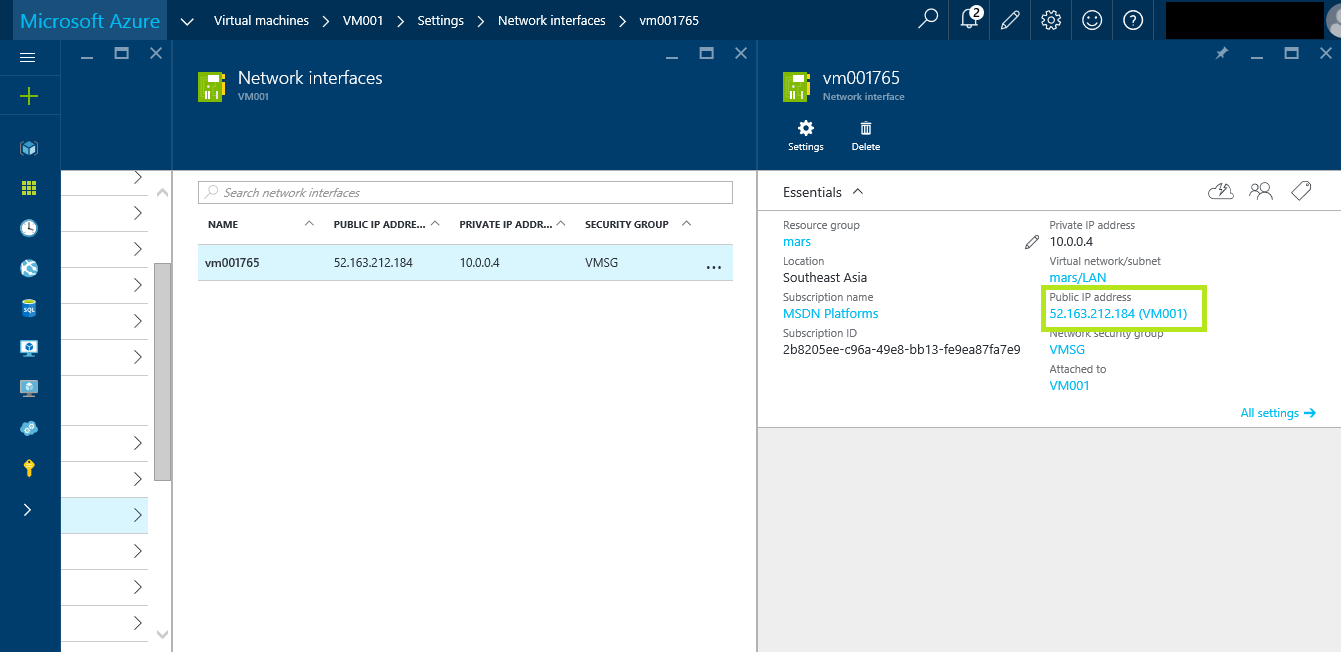Click the smiley feedback icon
The image size is (1341, 652).
[1092, 19]
